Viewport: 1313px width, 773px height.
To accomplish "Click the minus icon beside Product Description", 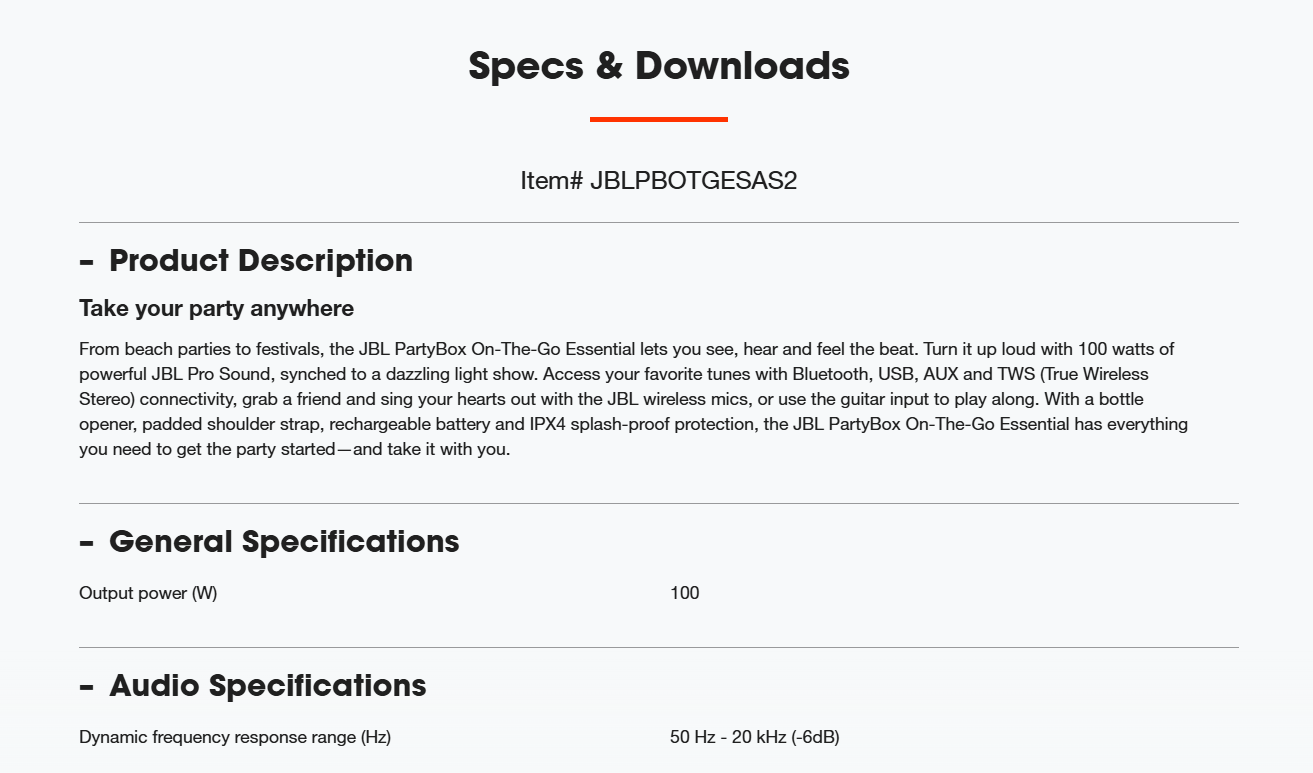I will [87, 262].
